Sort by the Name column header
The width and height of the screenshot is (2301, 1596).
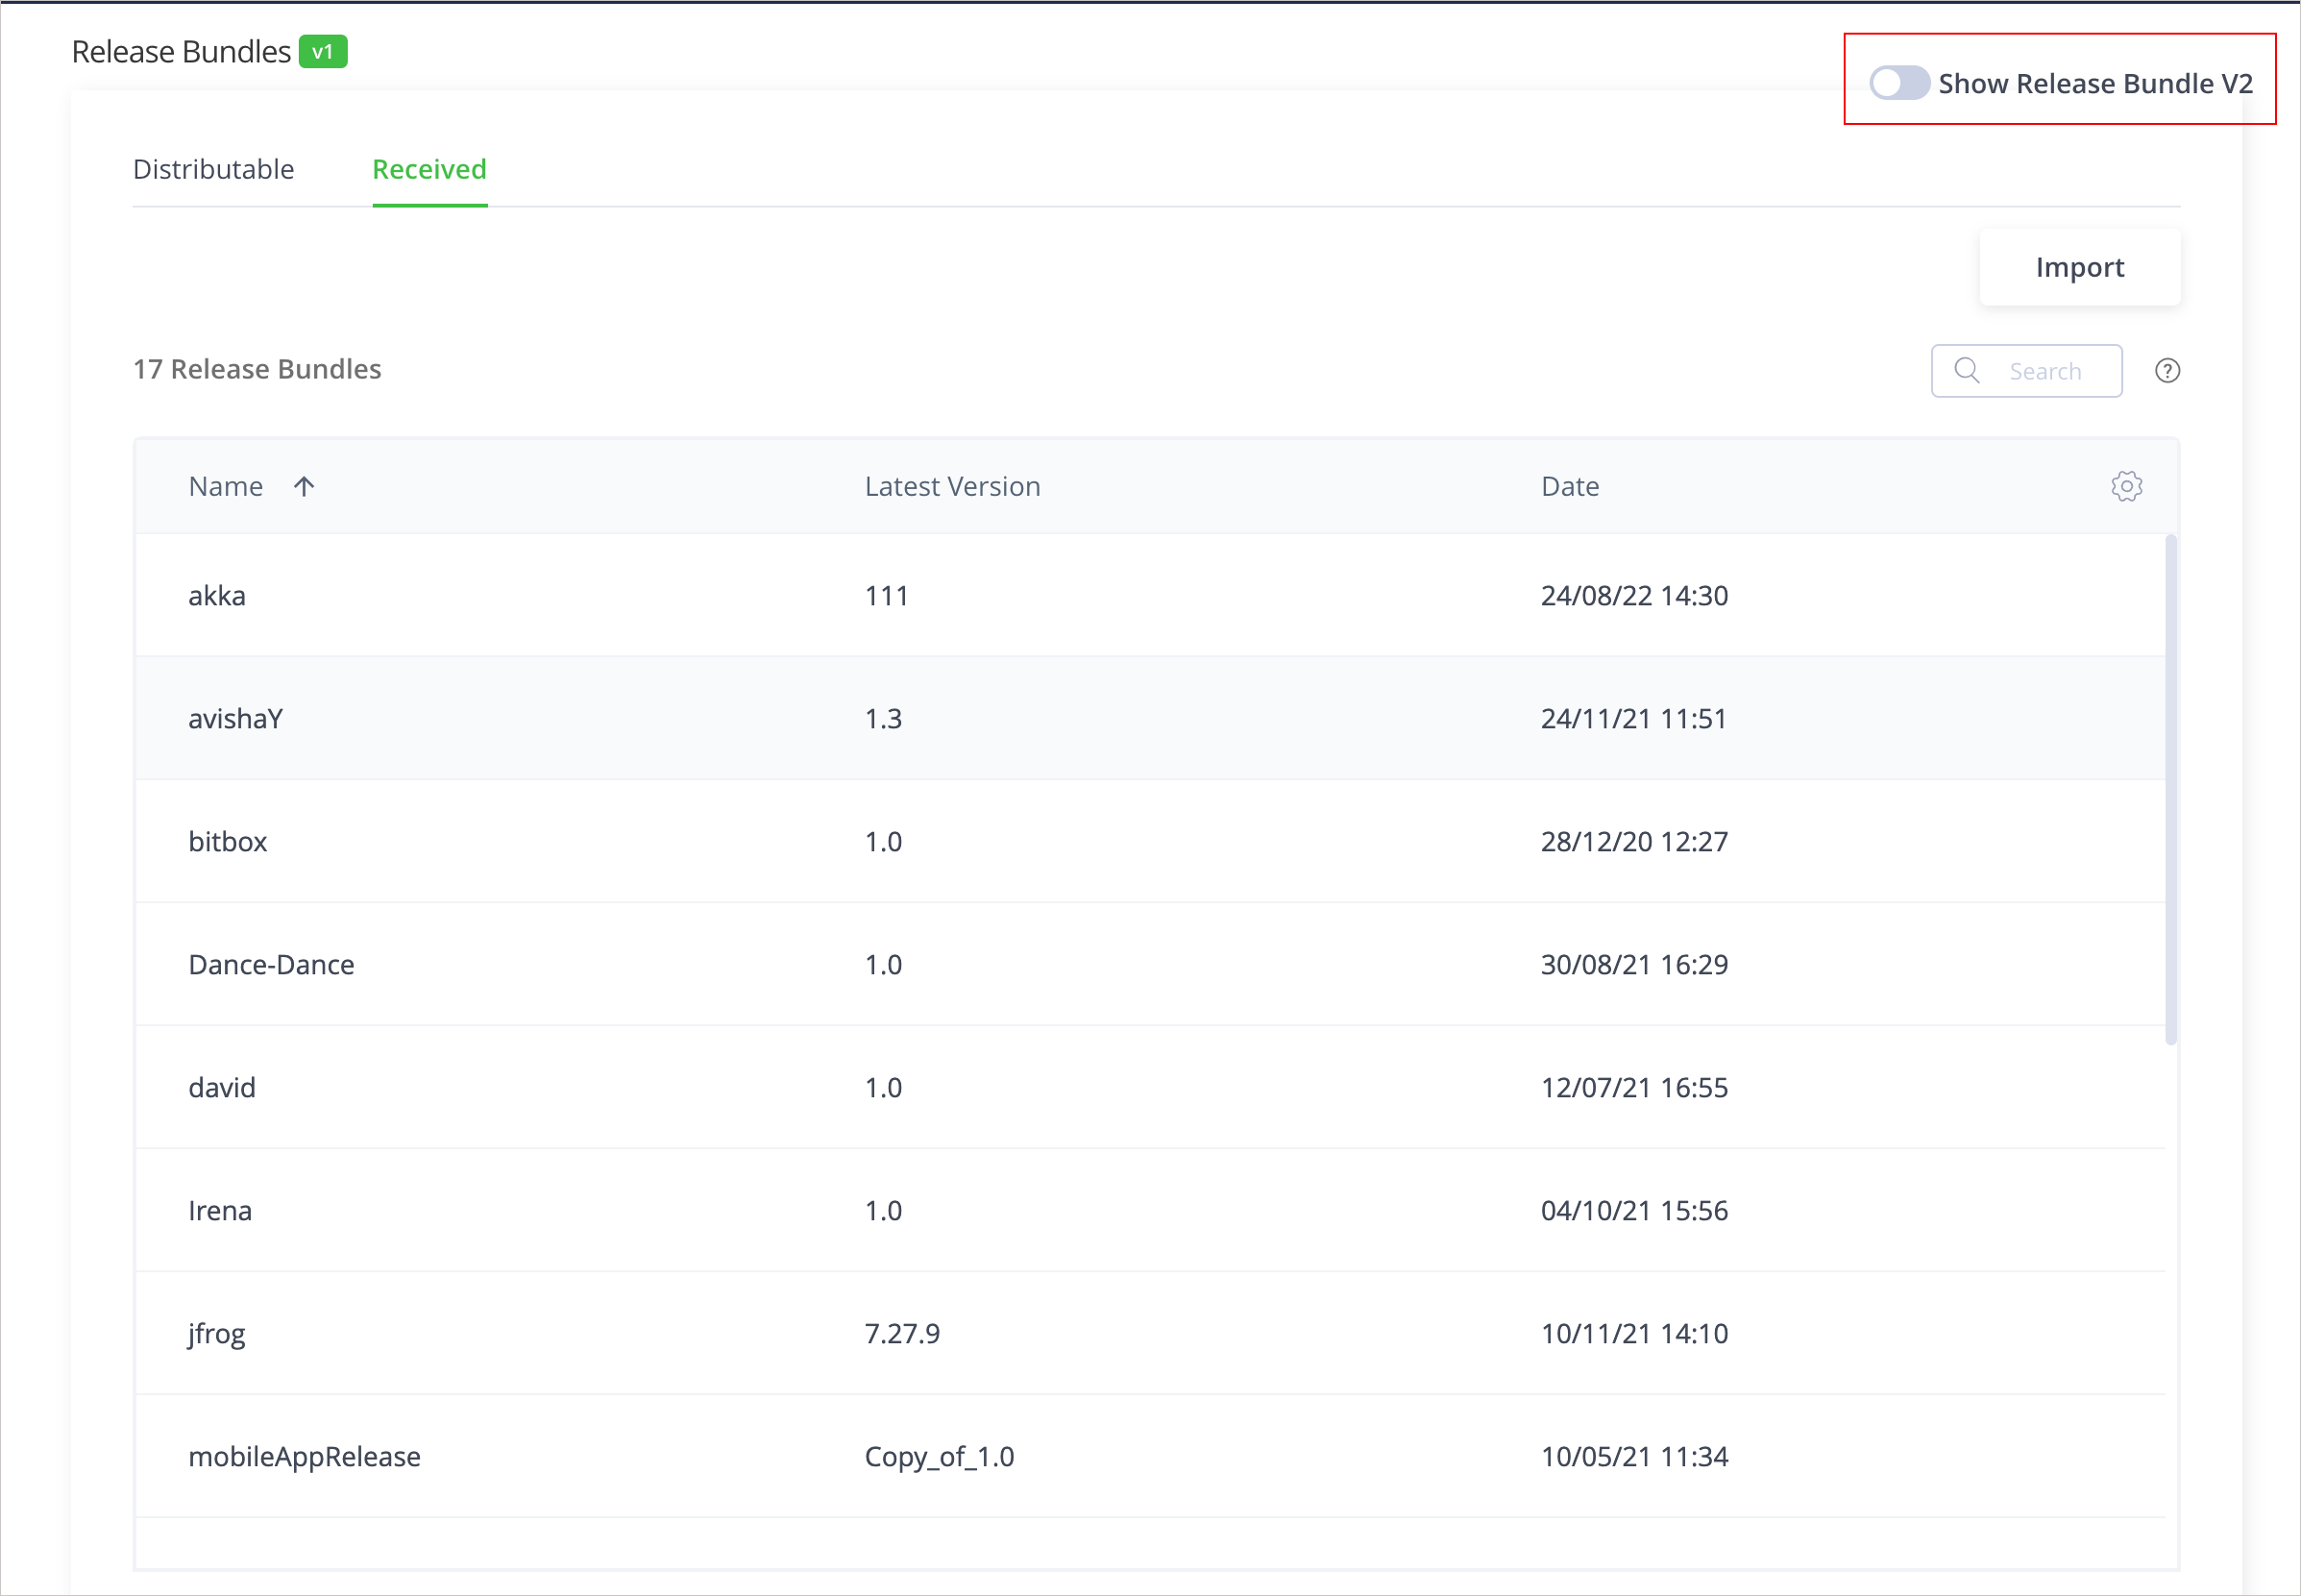click(226, 486)
